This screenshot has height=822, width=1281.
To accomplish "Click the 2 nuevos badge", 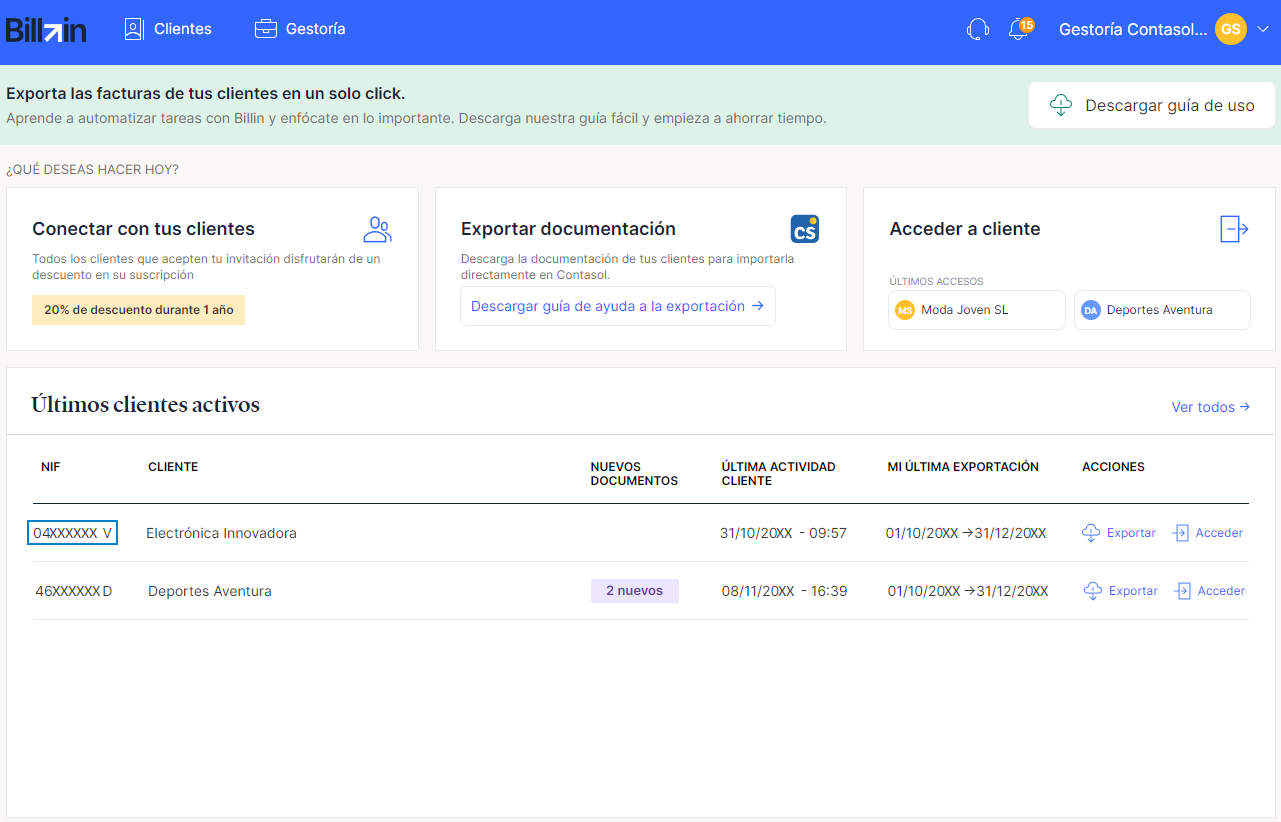I will pyautogui.click(x=635, y=591).
